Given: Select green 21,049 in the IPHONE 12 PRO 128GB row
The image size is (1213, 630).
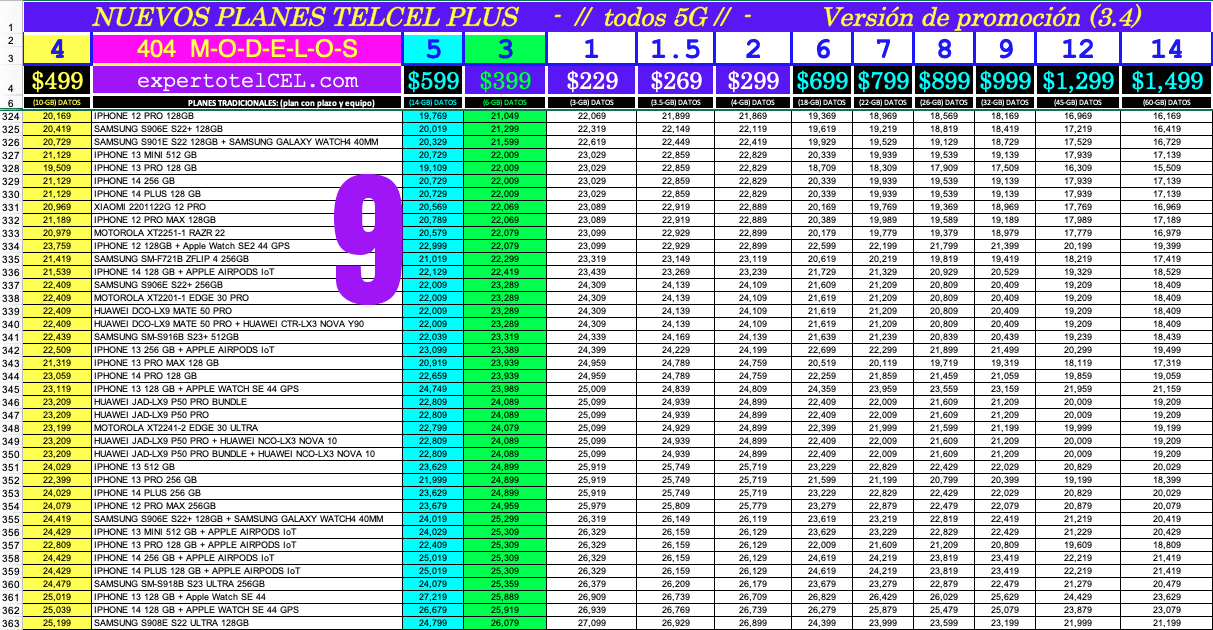Looking at the screenshot, I should pyautogui.click(x=506, y=116).
